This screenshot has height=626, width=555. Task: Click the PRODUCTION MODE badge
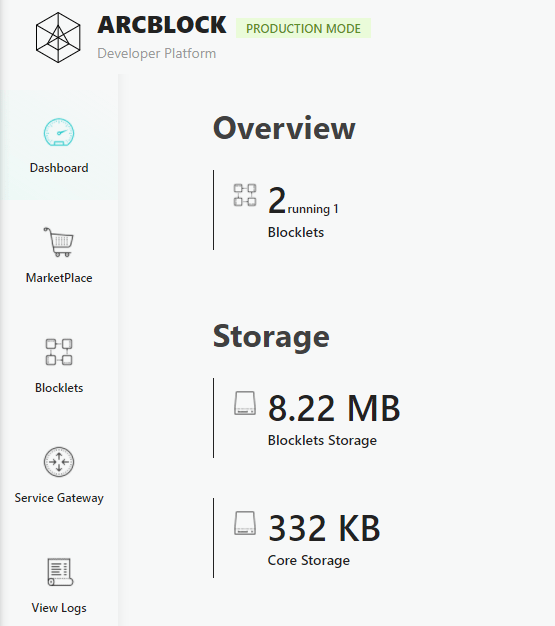click(303, 28)
